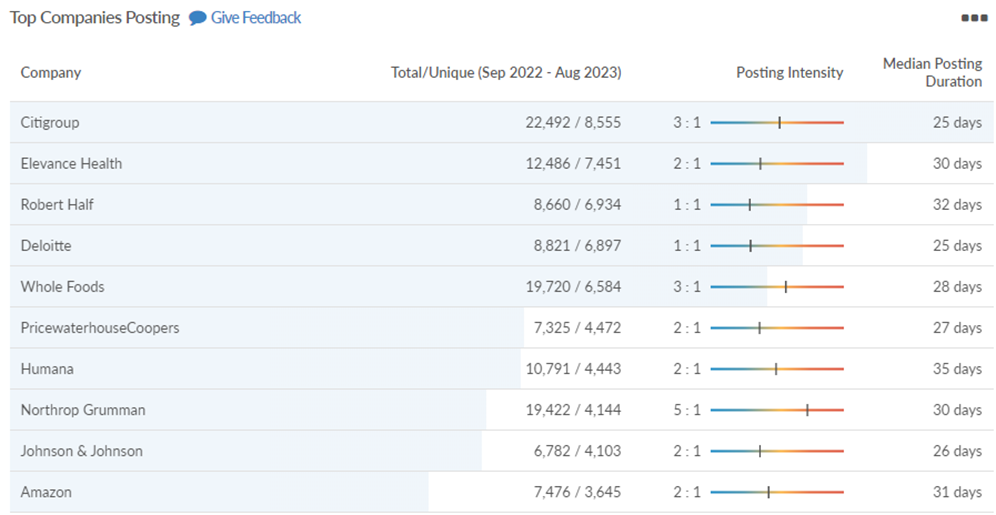Click PricewaterhouseCoopers in the company list
This screenshot has height=515, width=996.
(100, 328)
